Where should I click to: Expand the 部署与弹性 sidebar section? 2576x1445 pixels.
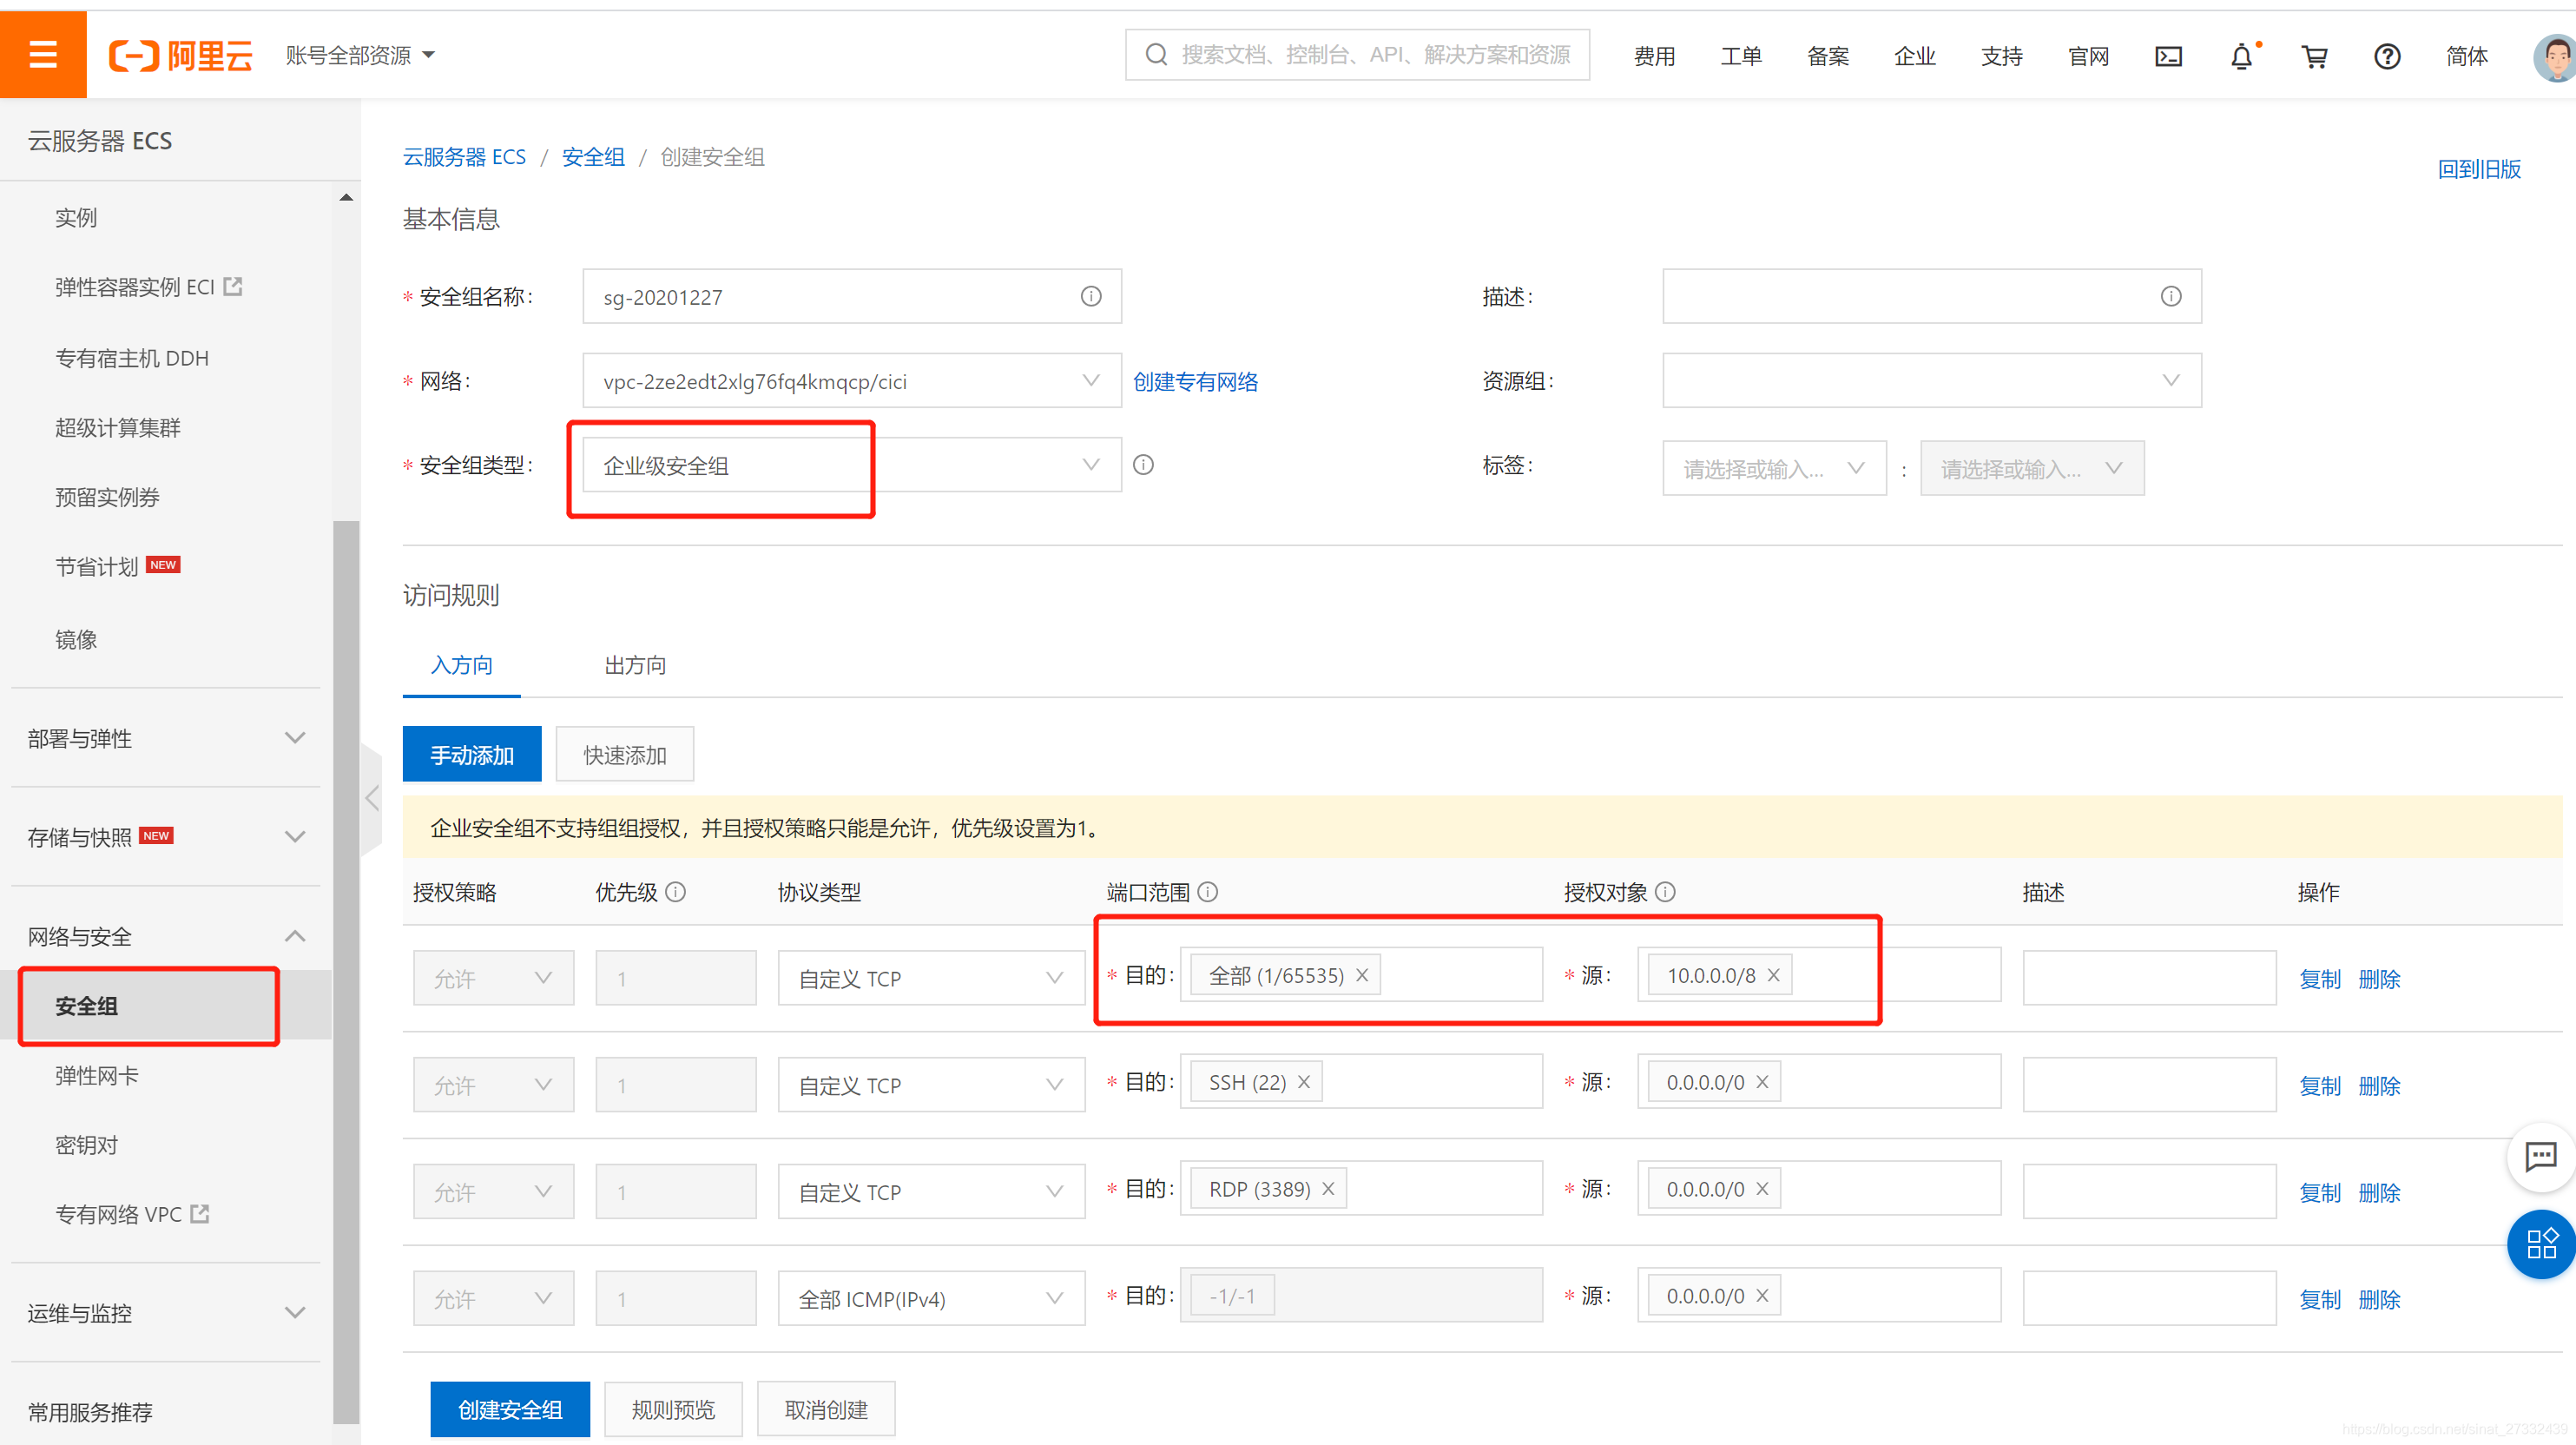[x=168, y=737]
